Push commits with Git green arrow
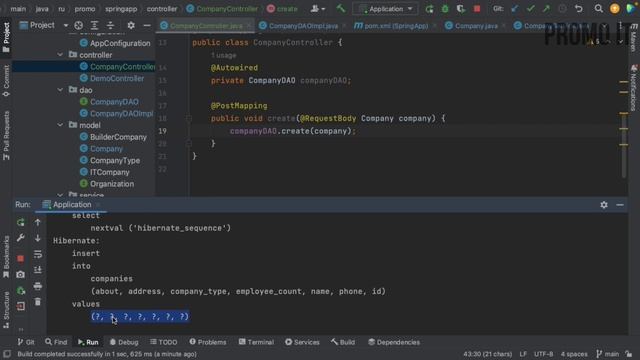640x360 pixels. click(x=546, y=9)
